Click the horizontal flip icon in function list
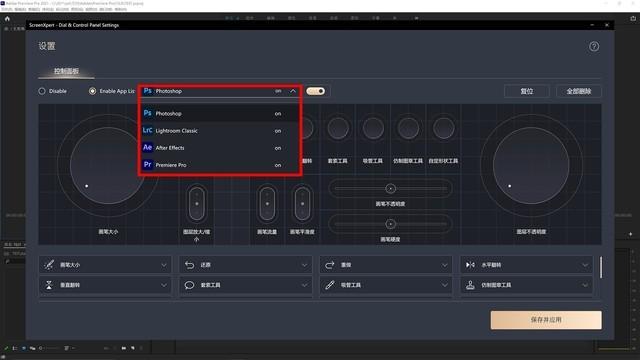Screen dimensions: 640x360 coord(470,265)
